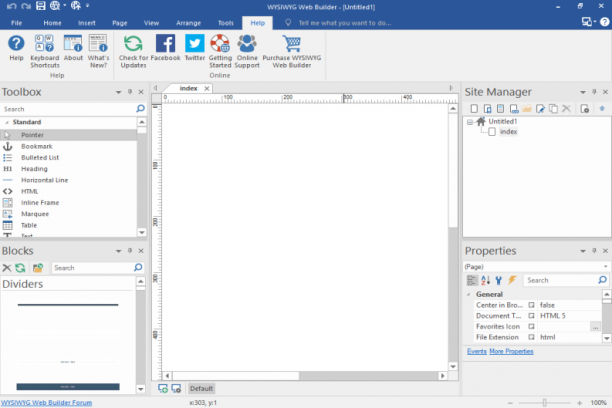Click the More Properties link
The image size is (612, 408).
pyautogui.click(x=511, y=351)
